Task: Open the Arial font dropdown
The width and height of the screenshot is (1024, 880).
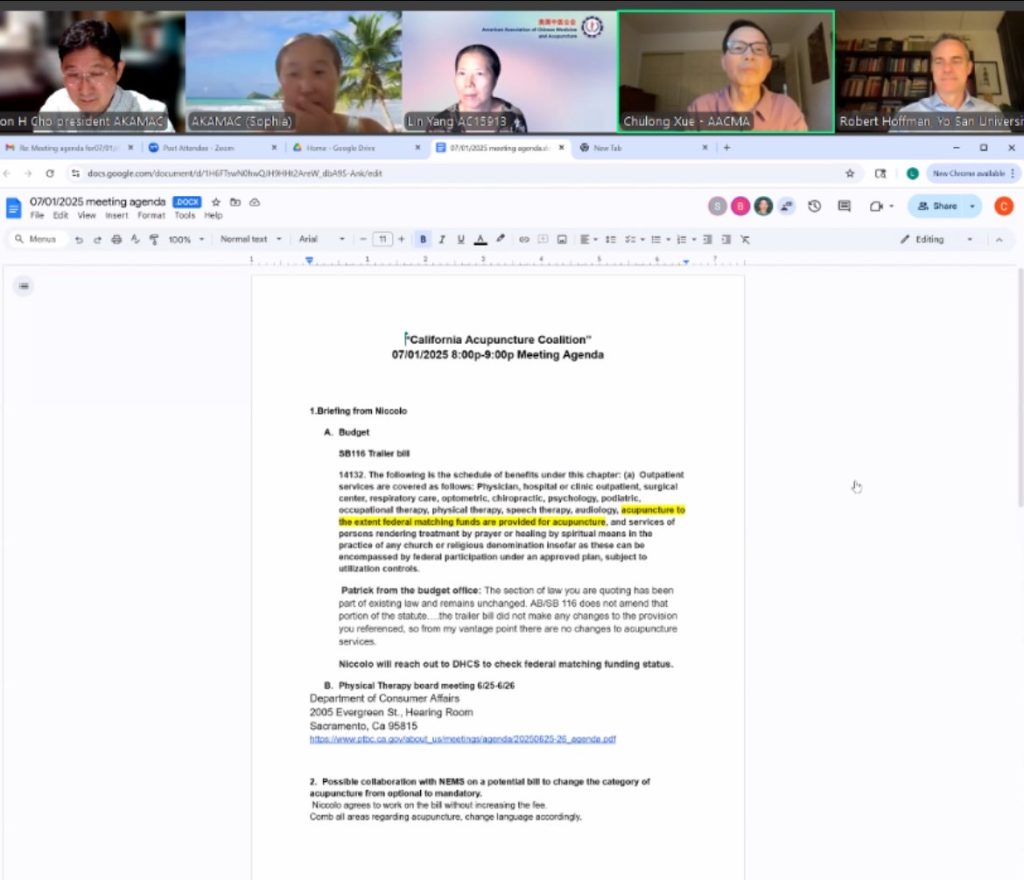Action: click(x=321, y=240)
